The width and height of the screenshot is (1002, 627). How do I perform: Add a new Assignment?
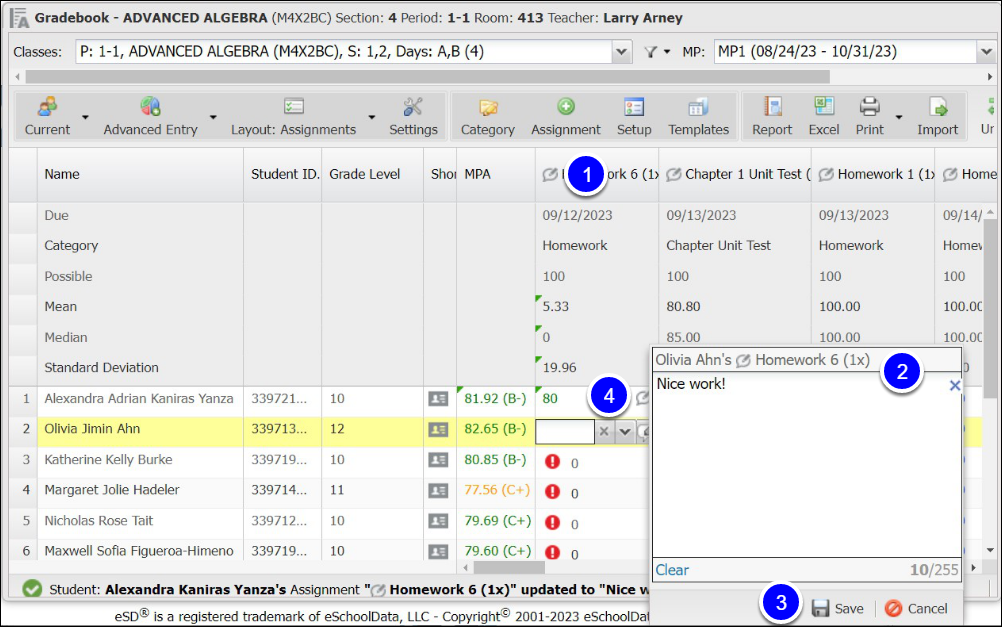(x=566, y=116)
